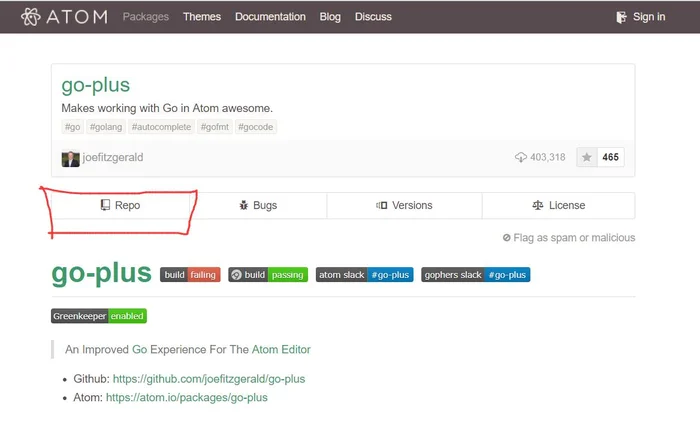The height and width of the screenshot is (433, 700).
Task: Open the atom.io packages go-plus URL
Action: coord(187,398)
